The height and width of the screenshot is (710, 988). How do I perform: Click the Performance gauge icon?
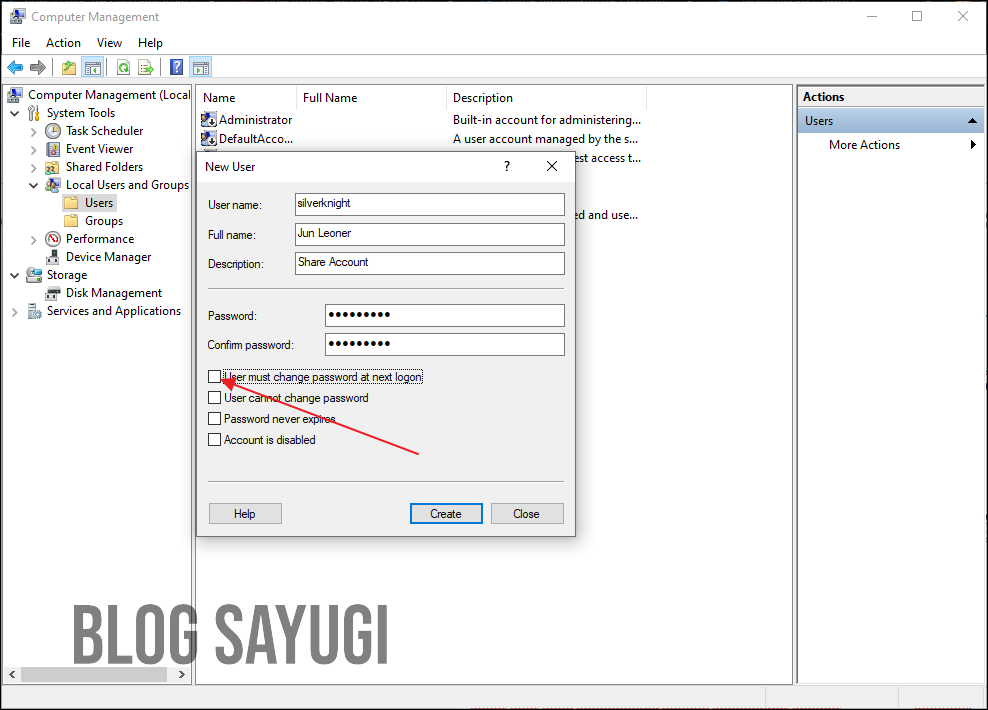(53, 239)
